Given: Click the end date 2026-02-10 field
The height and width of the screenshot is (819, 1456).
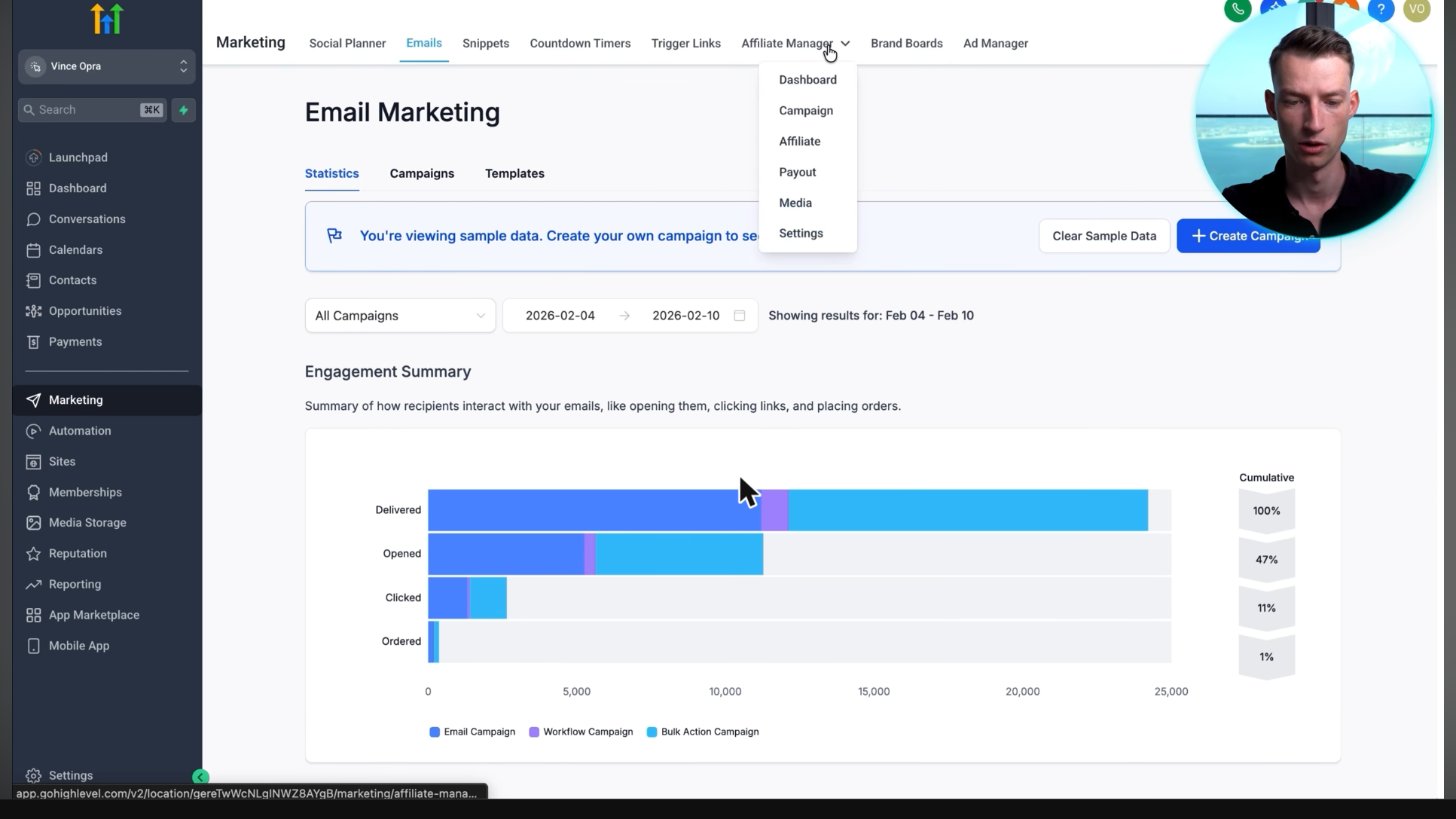Looking at the screenshot, I should pyautogui.click(x=686, y=316).
